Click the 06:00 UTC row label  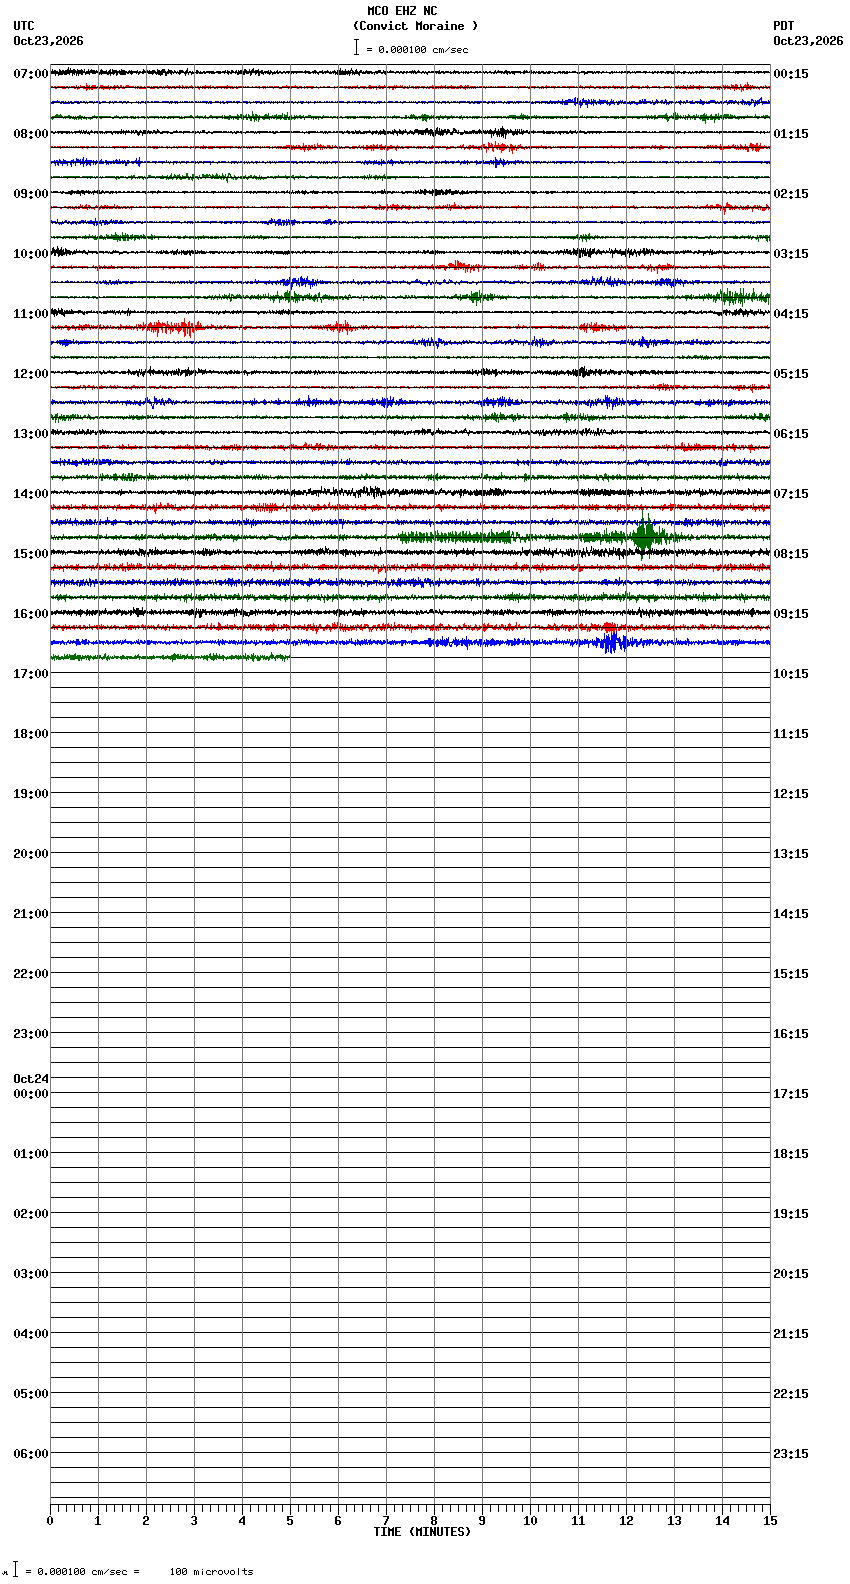pyautogui.click(x=31, y=1454)
